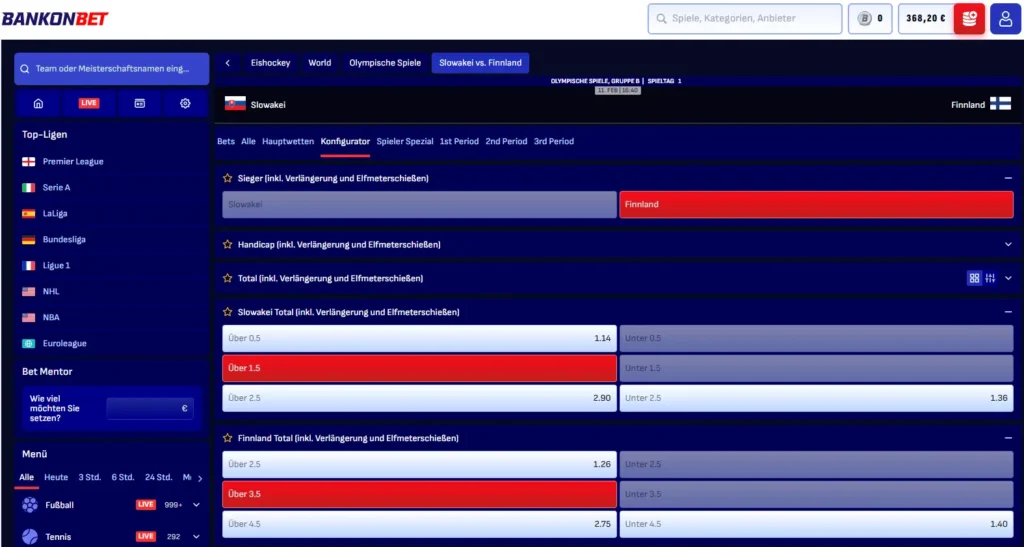Screen dimensions: 1024x547
Task: Expand the Total market chevron
Action: pos(1008,278)
